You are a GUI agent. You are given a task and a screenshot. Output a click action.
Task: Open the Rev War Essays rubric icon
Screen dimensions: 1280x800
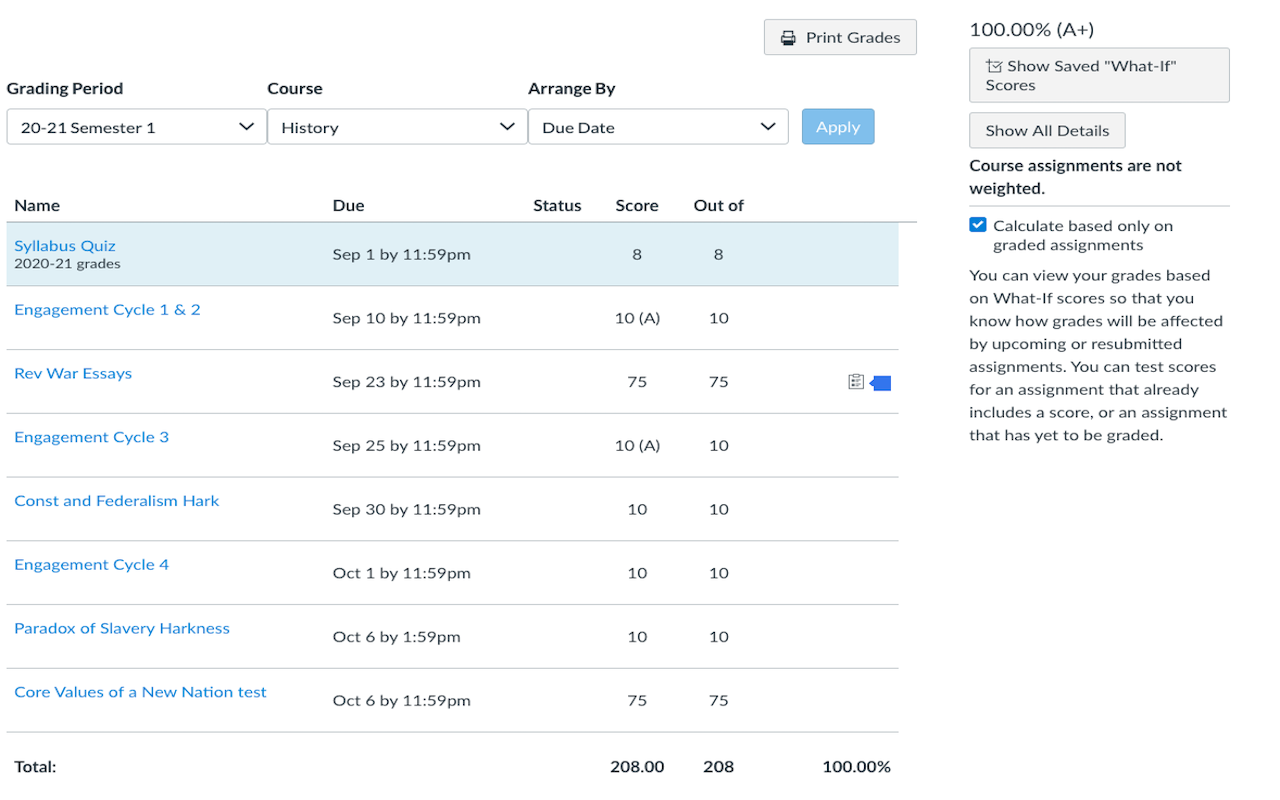coord(855,382)
